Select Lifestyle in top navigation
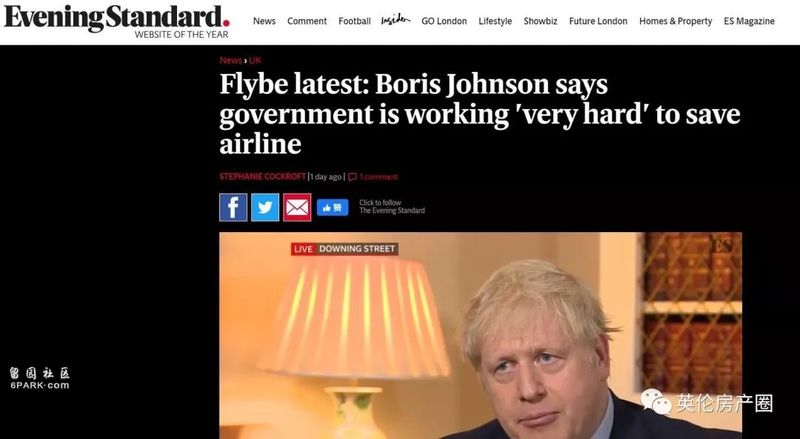The image size is (800, 439). (x=495, y=21)
